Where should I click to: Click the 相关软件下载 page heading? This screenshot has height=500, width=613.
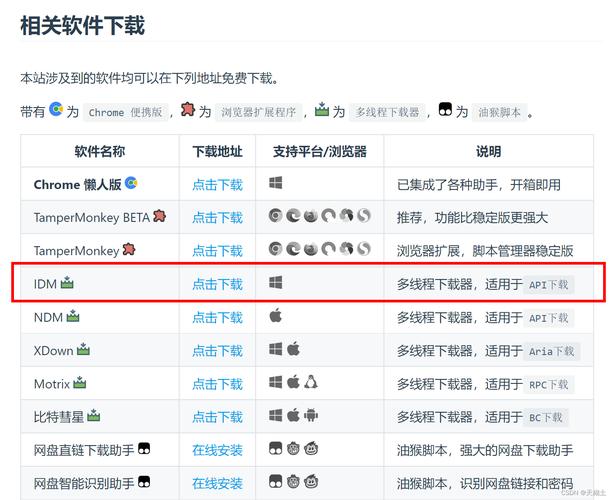82,25
